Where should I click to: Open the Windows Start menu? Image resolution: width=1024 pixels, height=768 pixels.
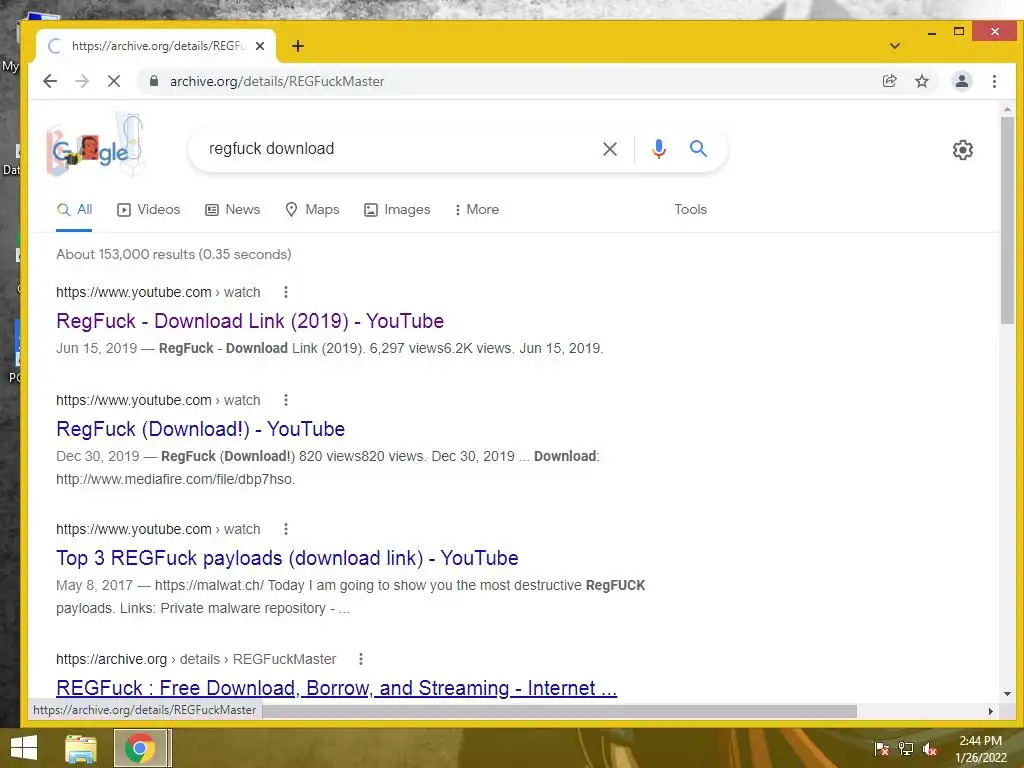pos(24,748)
